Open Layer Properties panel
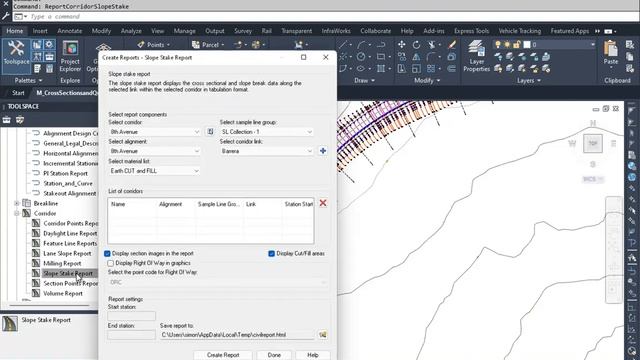The height and width of the screenshot is (360, 640). (476, 56)
